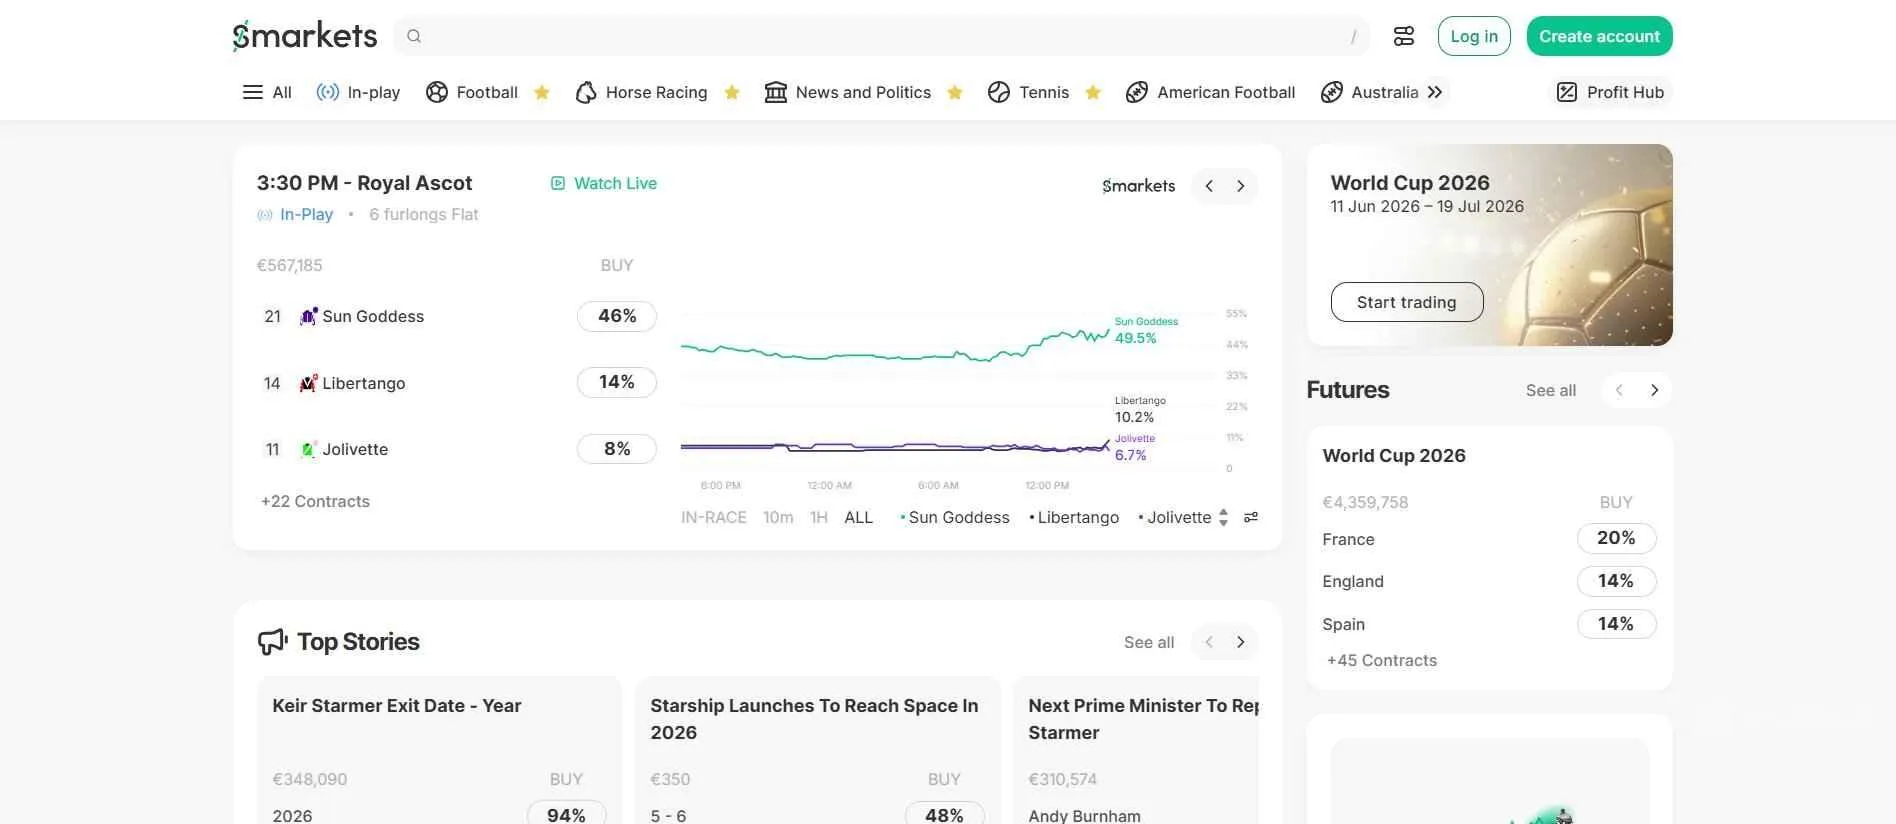Open the 3:30 PM - Royal Ascot event title
Viewport: 1896px width, 824px height.
[364, 183]
